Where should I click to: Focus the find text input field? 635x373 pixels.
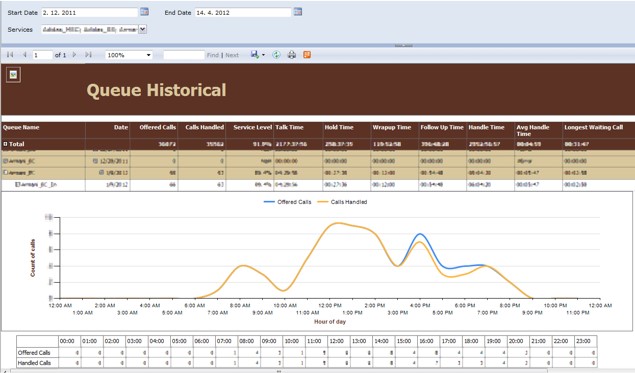184,55
